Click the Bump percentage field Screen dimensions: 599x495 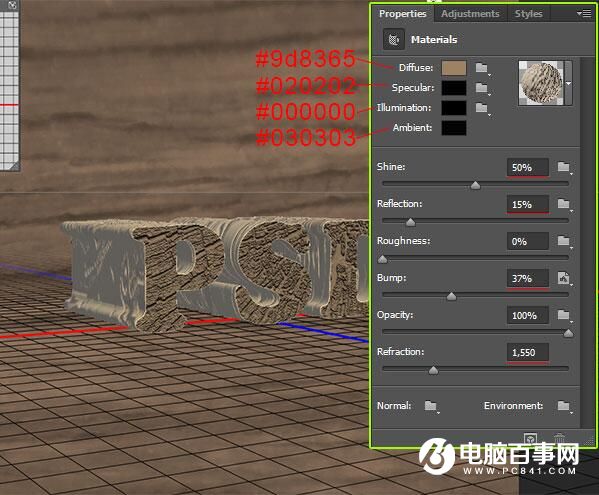point(528,278)
